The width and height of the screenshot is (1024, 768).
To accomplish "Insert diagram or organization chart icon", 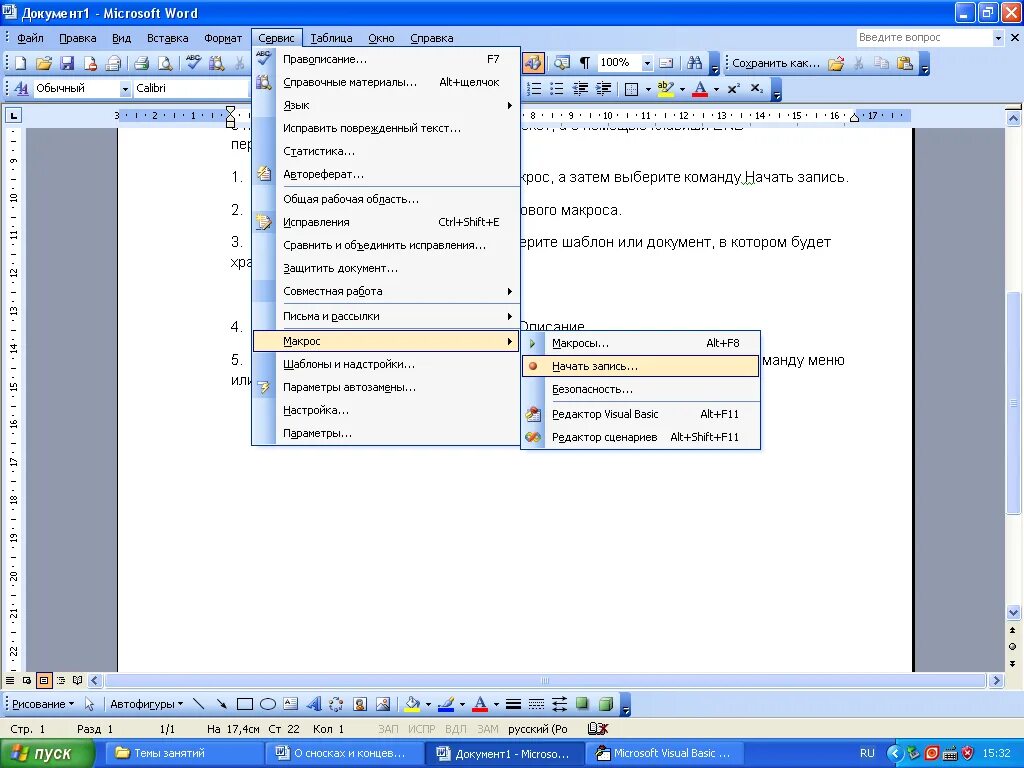I will coord(336,704).
